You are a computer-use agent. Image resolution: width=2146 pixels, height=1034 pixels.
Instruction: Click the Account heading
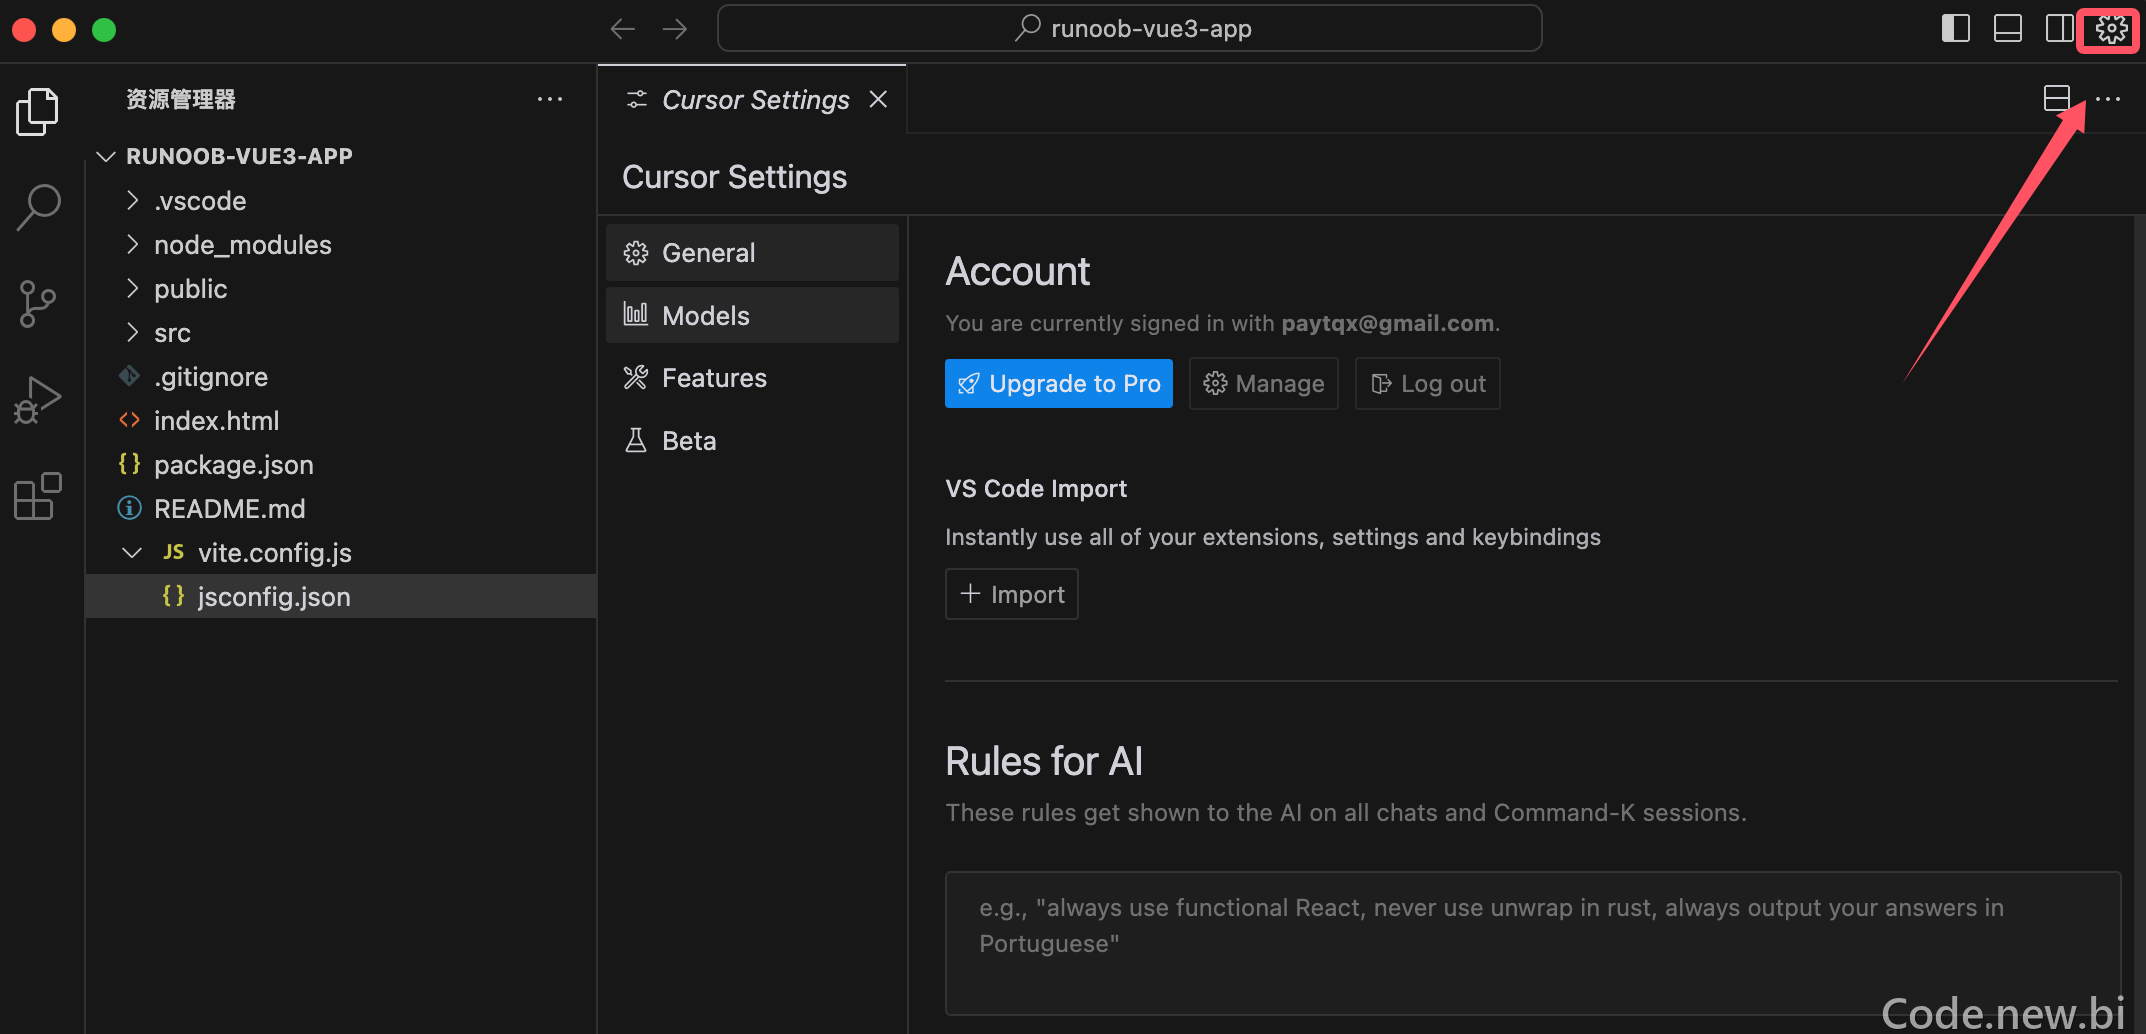click(x=1017, y=272)
